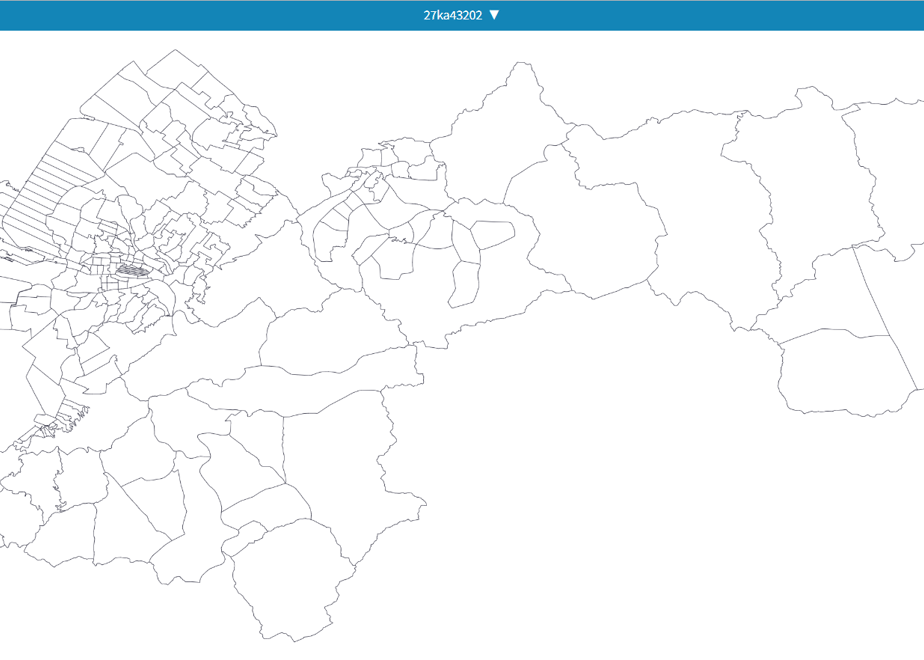The image size is (924, 660).
Task: Click blank white area below eastern districts
Action: click(x=648, y=501)
